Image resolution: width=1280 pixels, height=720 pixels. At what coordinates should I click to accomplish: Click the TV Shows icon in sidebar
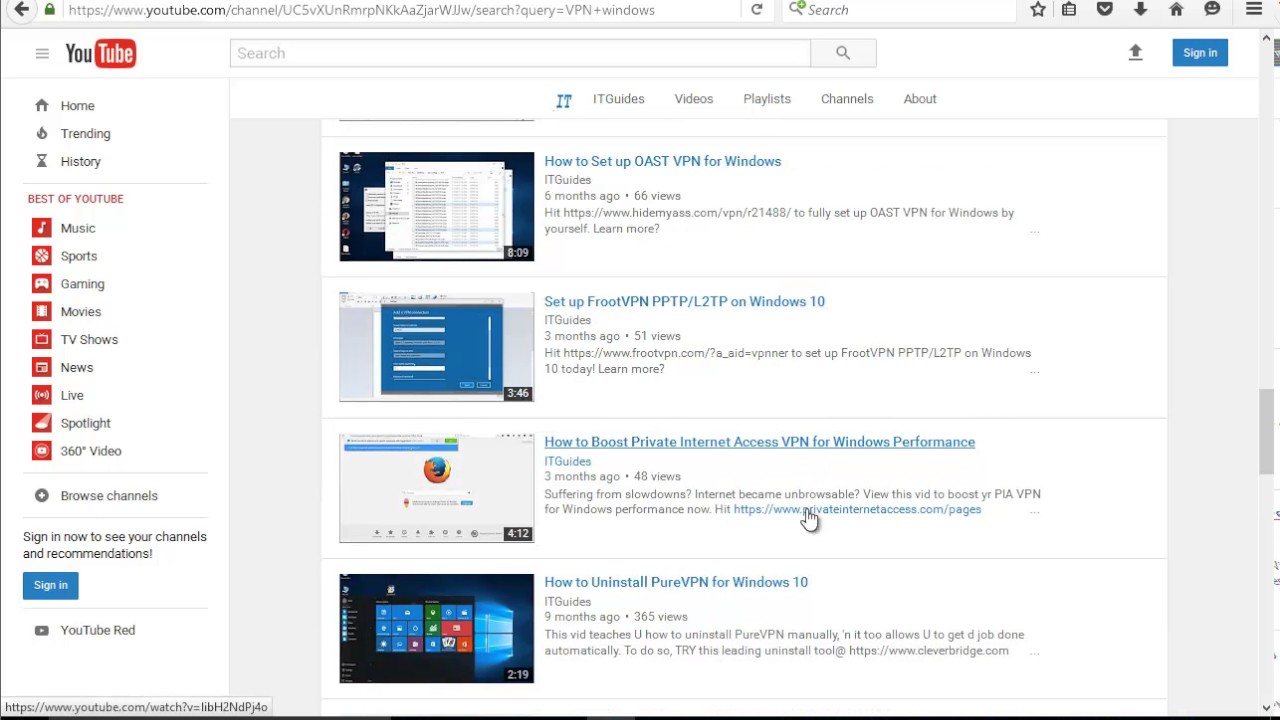[42, 340]
